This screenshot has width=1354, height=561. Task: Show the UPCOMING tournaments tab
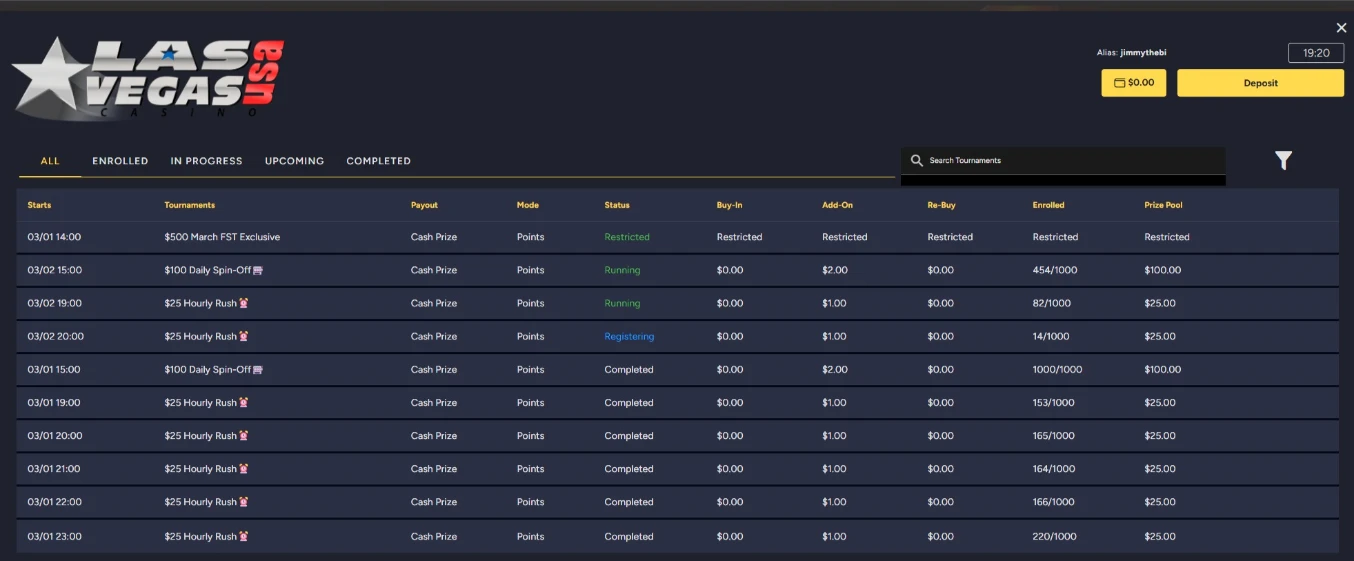294,160
